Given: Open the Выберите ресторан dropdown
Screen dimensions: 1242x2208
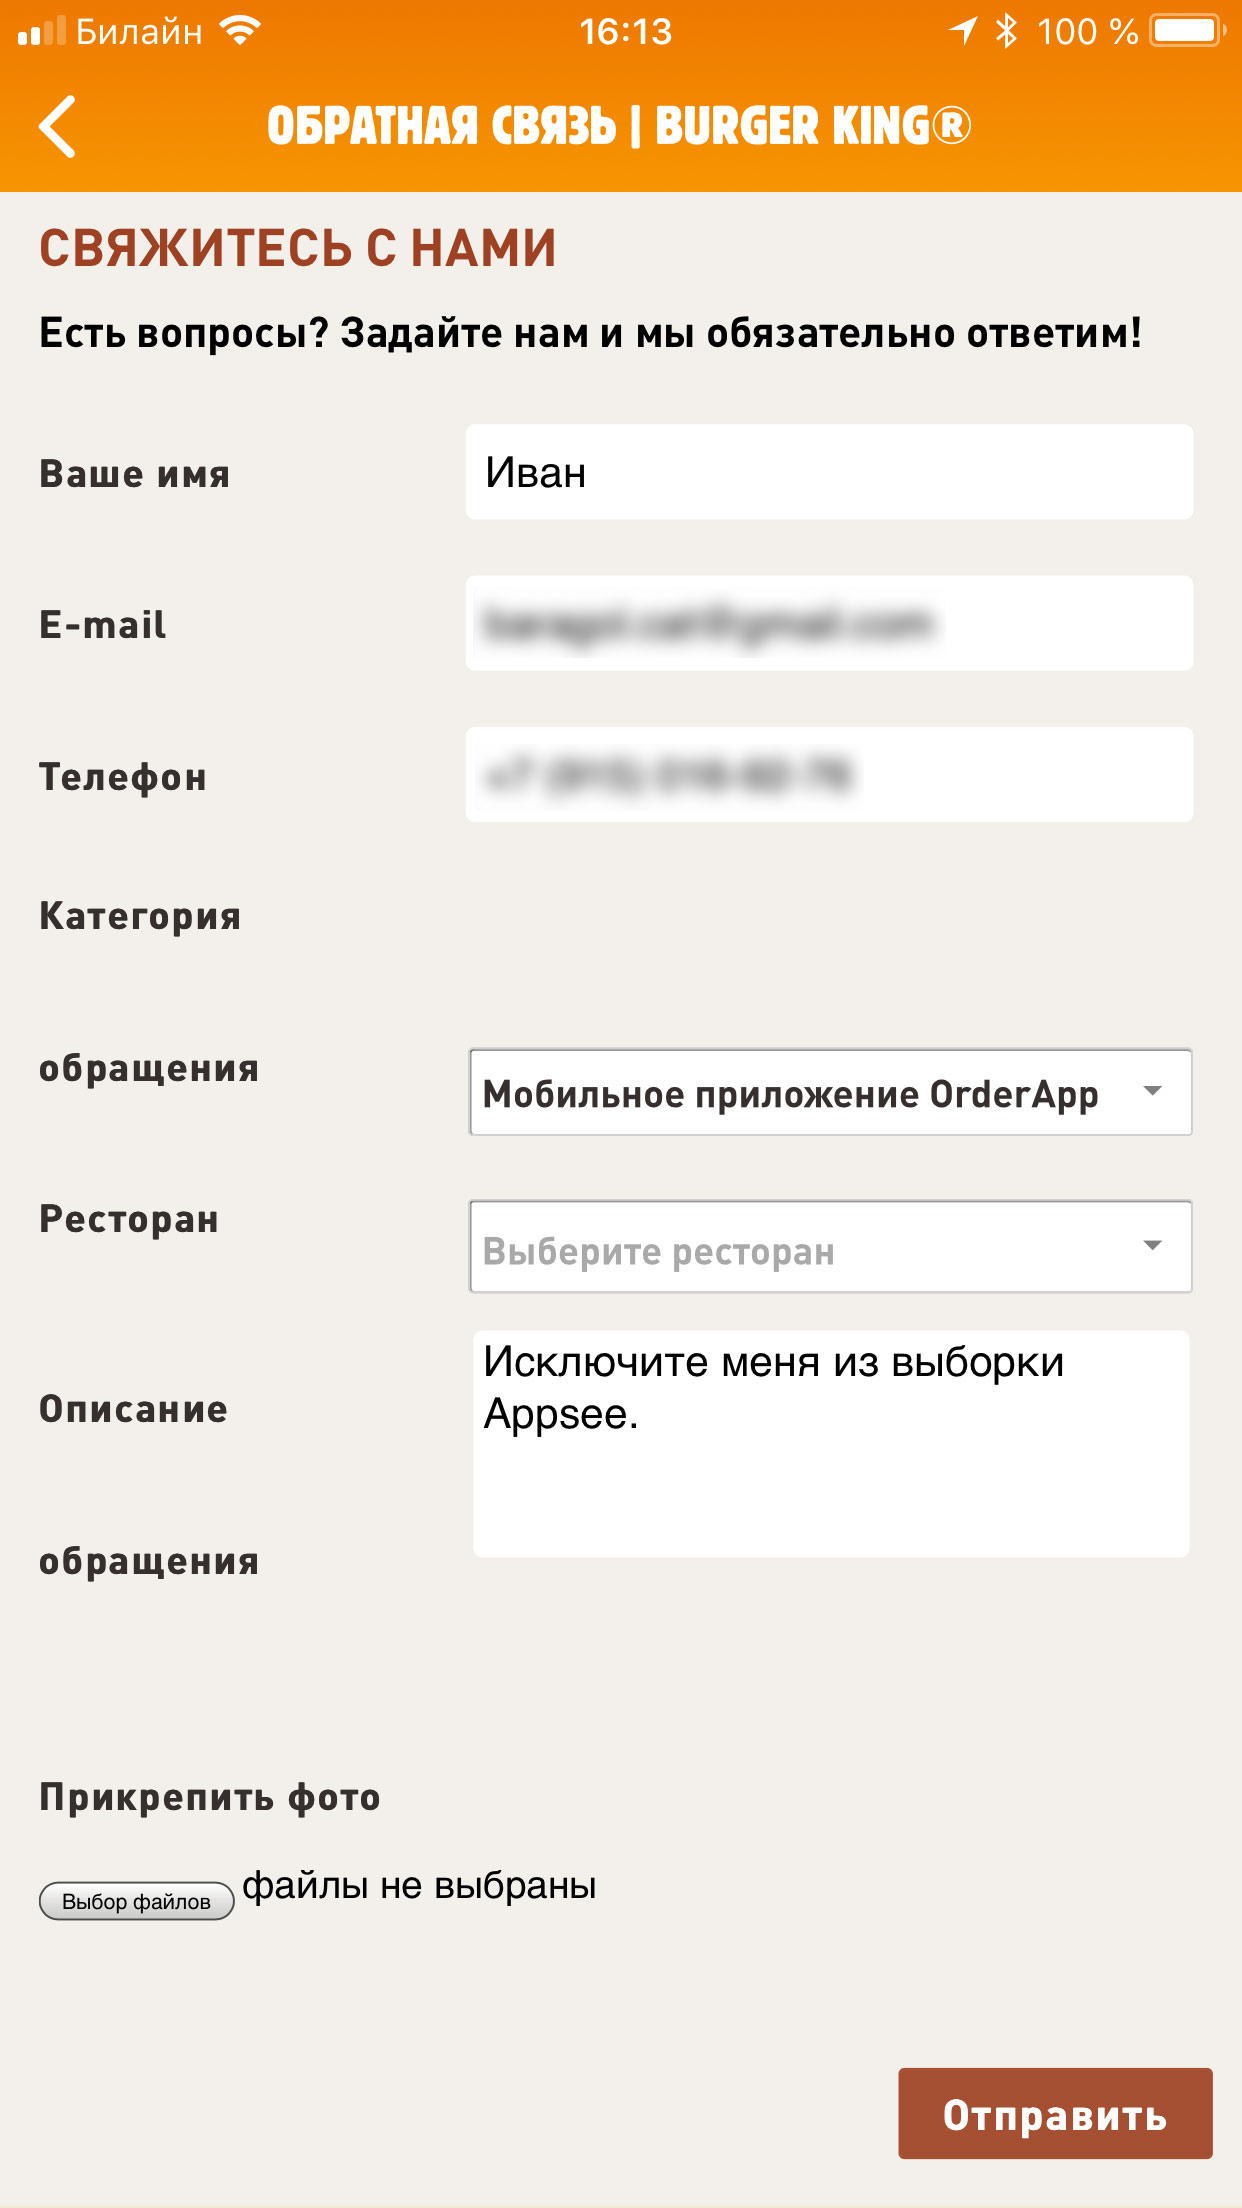Looking at the screenshot, I should click(831, 1247).
